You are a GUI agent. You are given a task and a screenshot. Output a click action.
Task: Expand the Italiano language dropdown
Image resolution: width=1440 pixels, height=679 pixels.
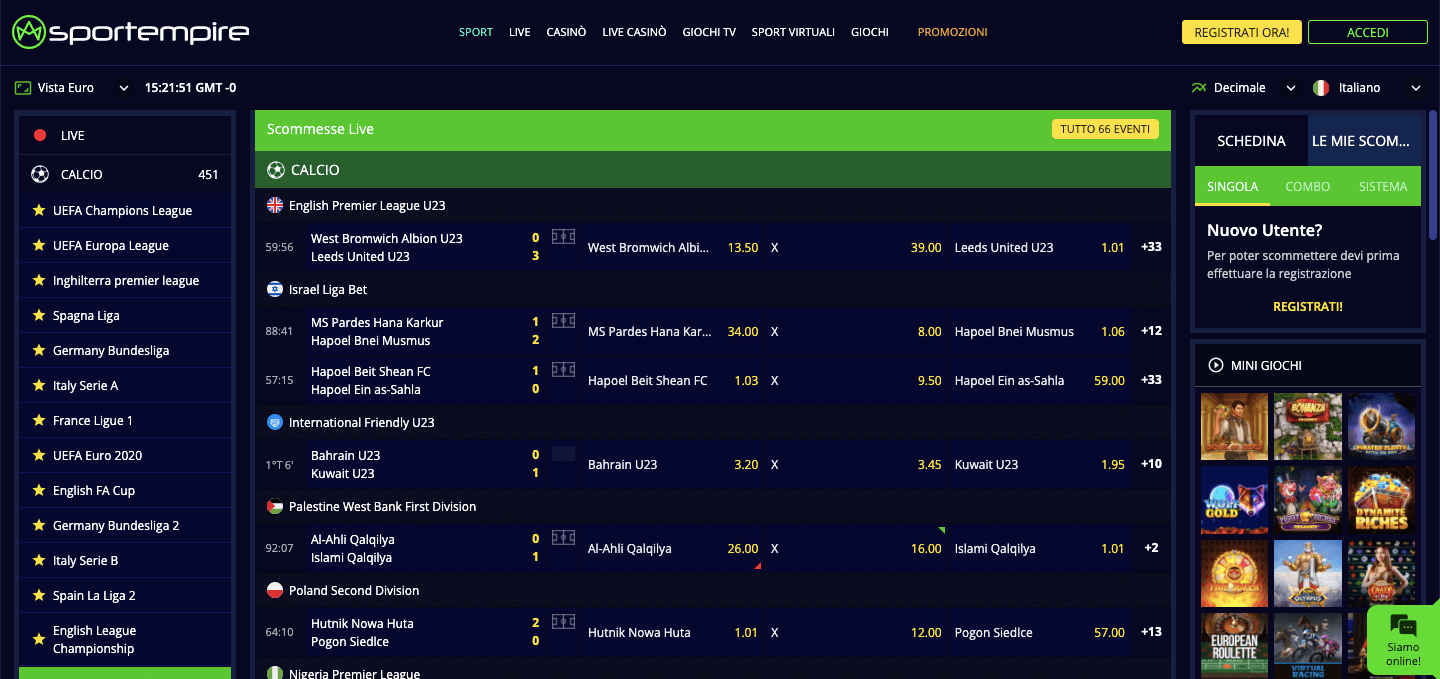1416,87
